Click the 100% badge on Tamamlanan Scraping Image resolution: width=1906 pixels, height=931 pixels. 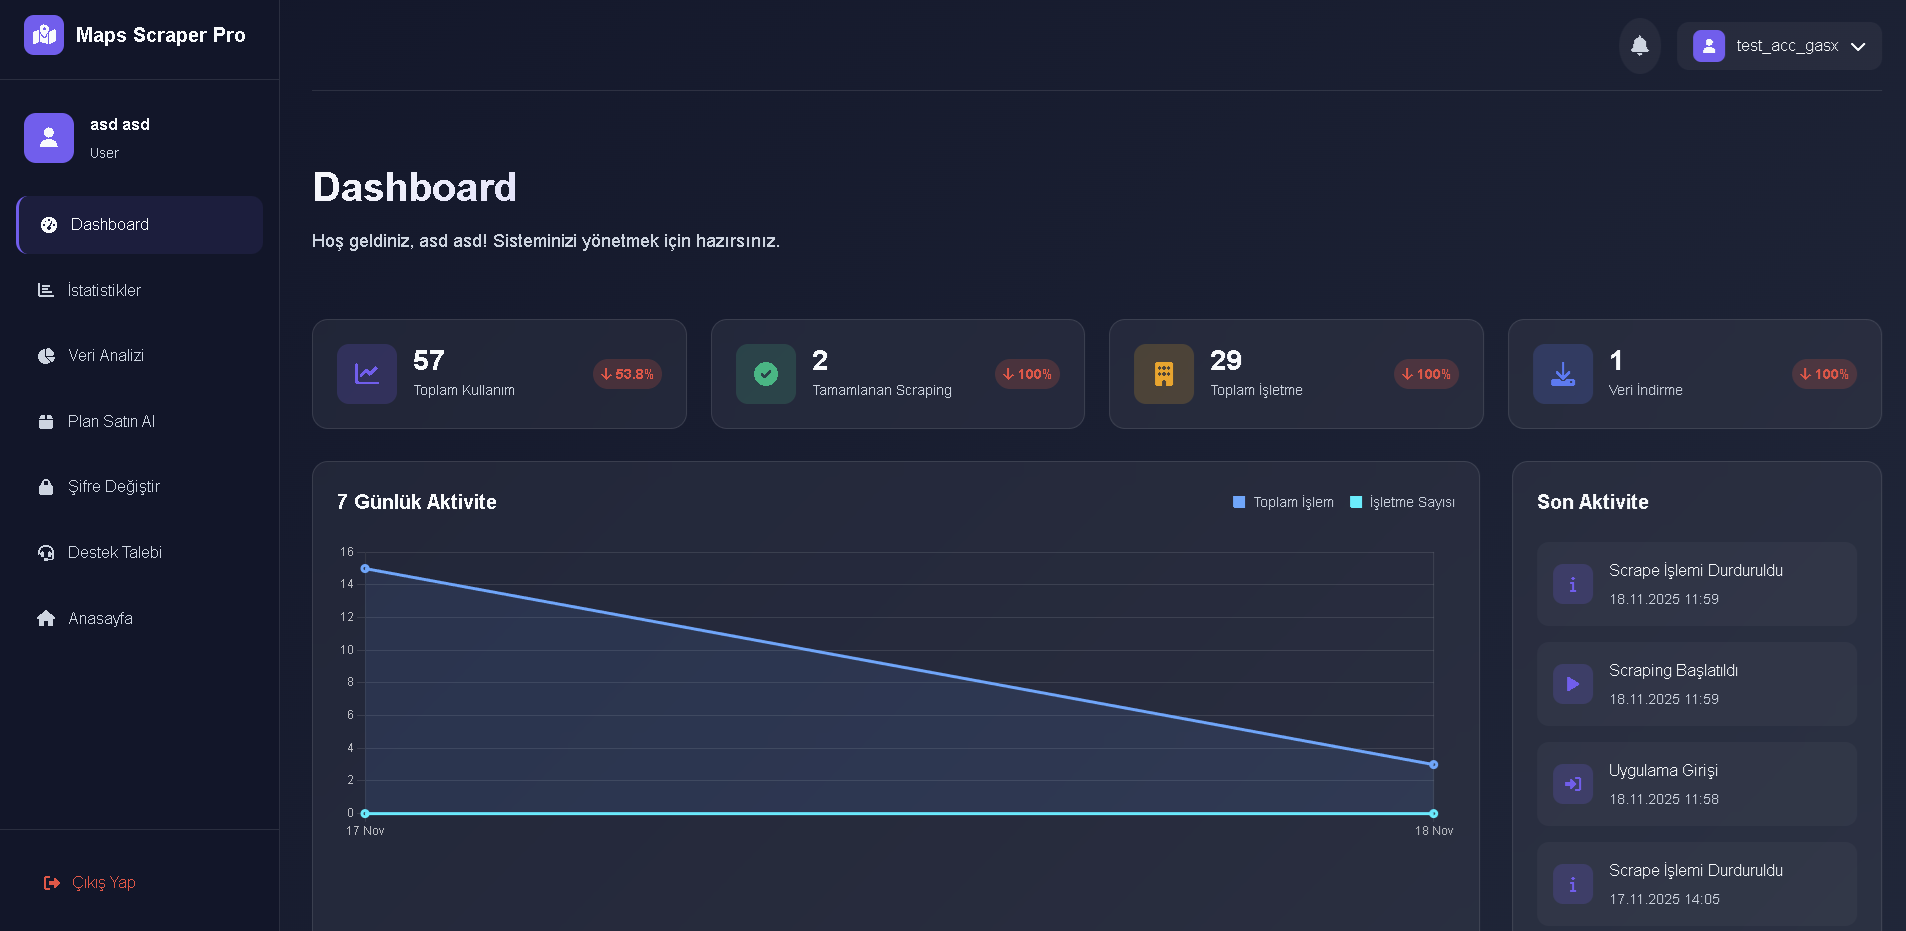coord(1028,374)
